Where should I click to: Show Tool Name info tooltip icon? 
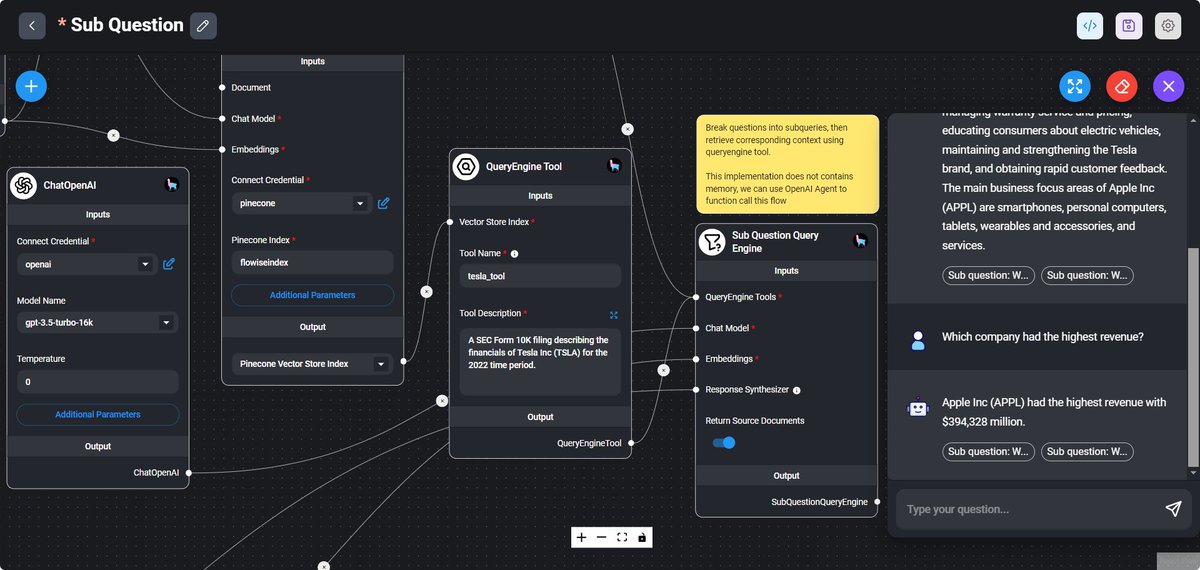(514, 254)
